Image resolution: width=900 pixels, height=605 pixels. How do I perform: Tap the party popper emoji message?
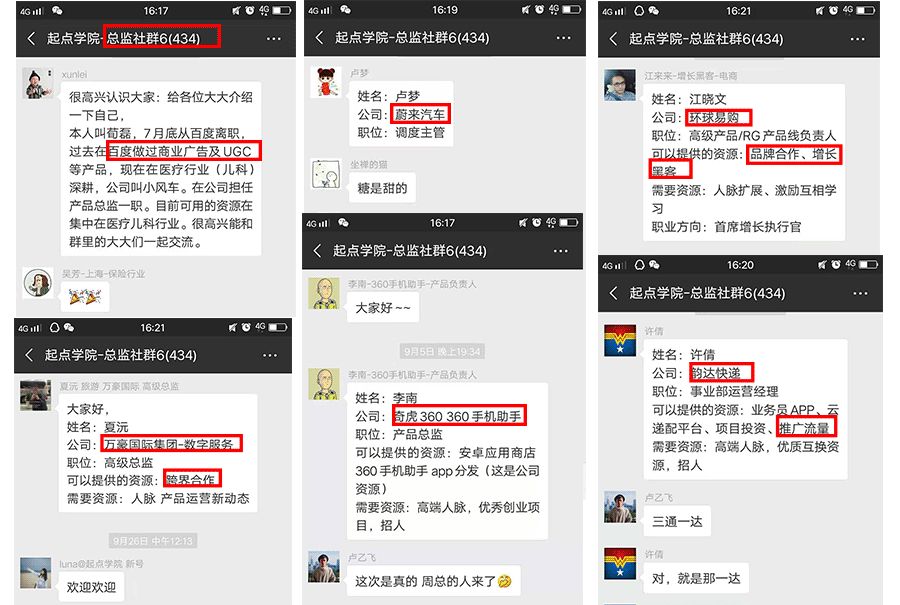[85, 297]
